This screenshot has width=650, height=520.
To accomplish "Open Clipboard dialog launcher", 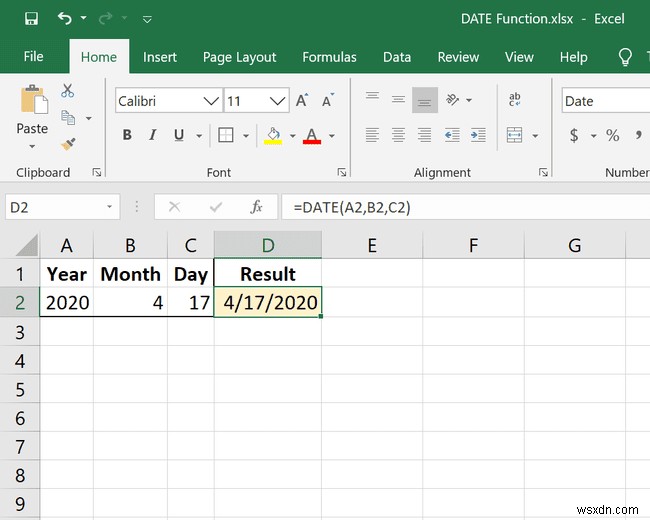I will click(97, 172).
